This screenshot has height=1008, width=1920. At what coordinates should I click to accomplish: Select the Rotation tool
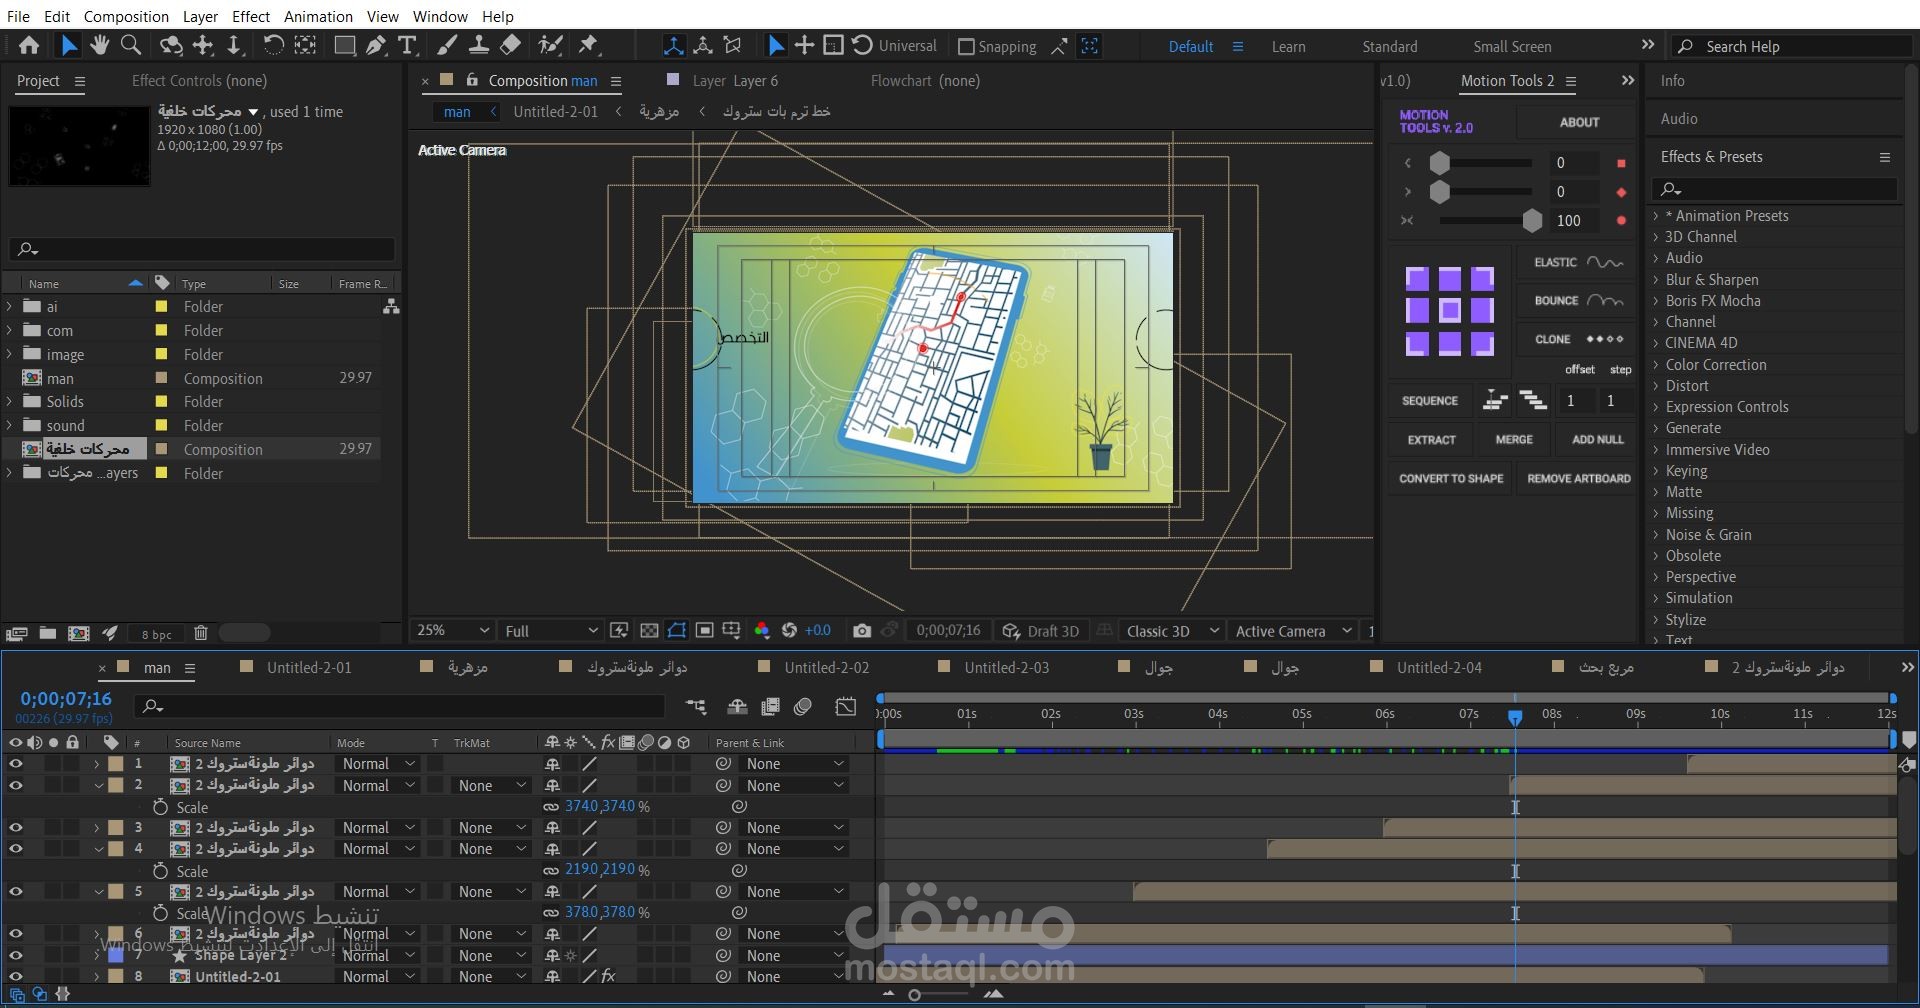point(273,45)
